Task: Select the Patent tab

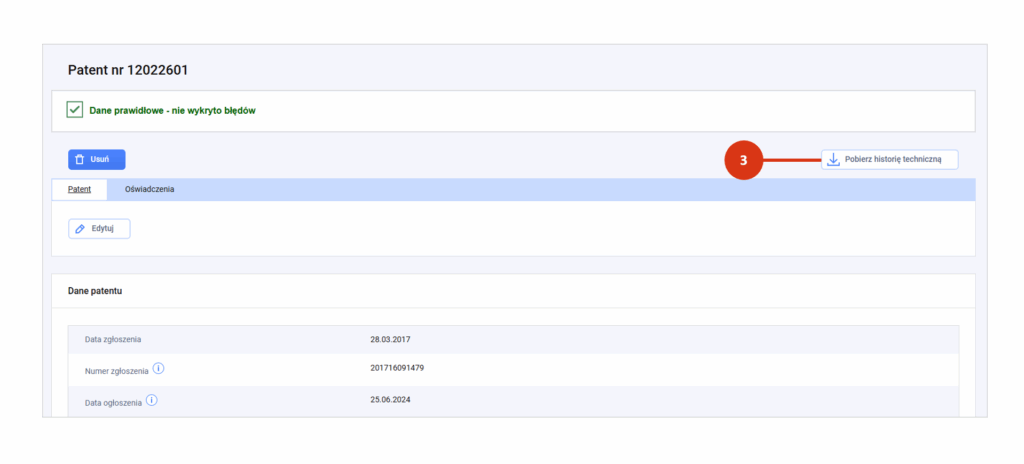Action: pyautogui.click(x=79, y=189)
